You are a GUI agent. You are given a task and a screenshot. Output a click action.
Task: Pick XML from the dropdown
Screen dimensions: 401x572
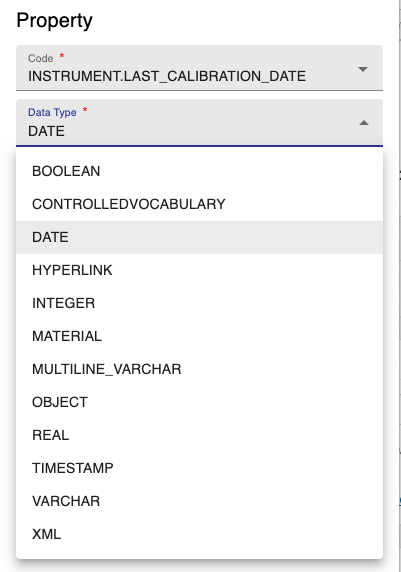(199, 534)
